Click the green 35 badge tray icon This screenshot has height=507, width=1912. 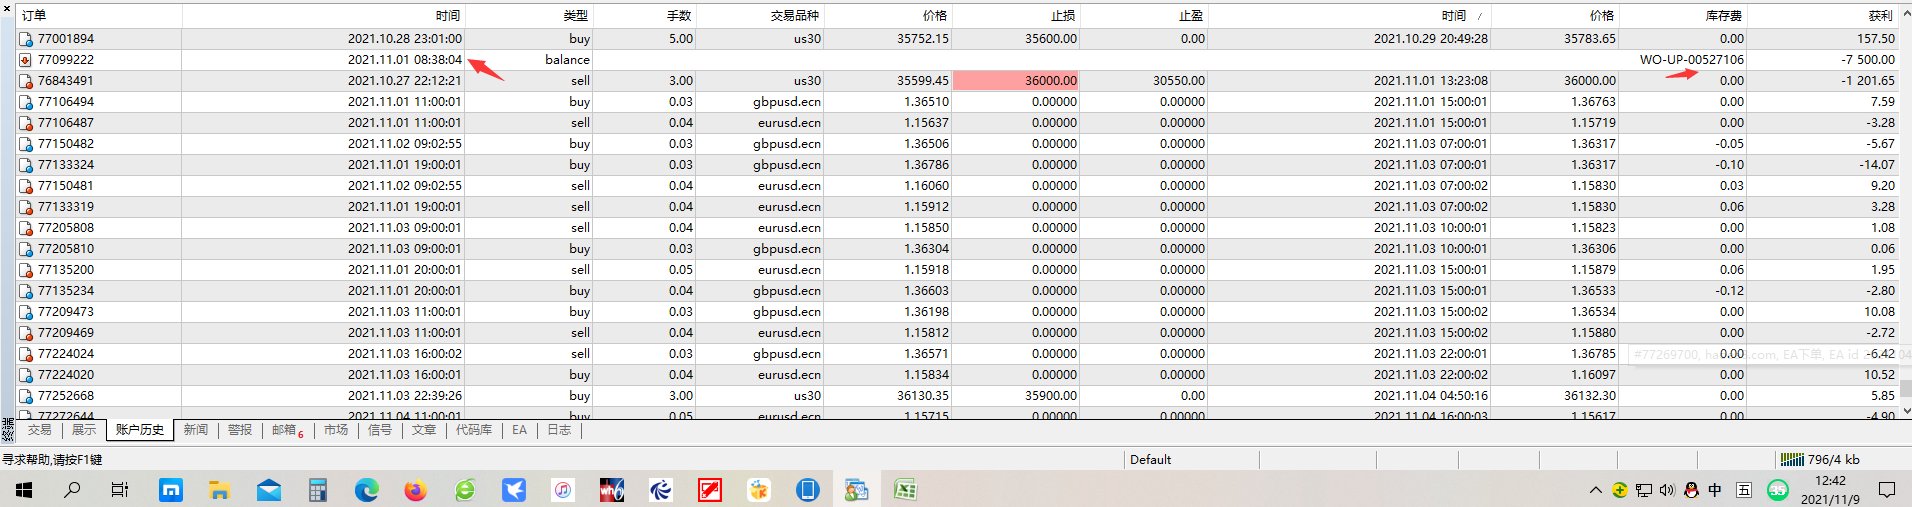point(1777,490)
